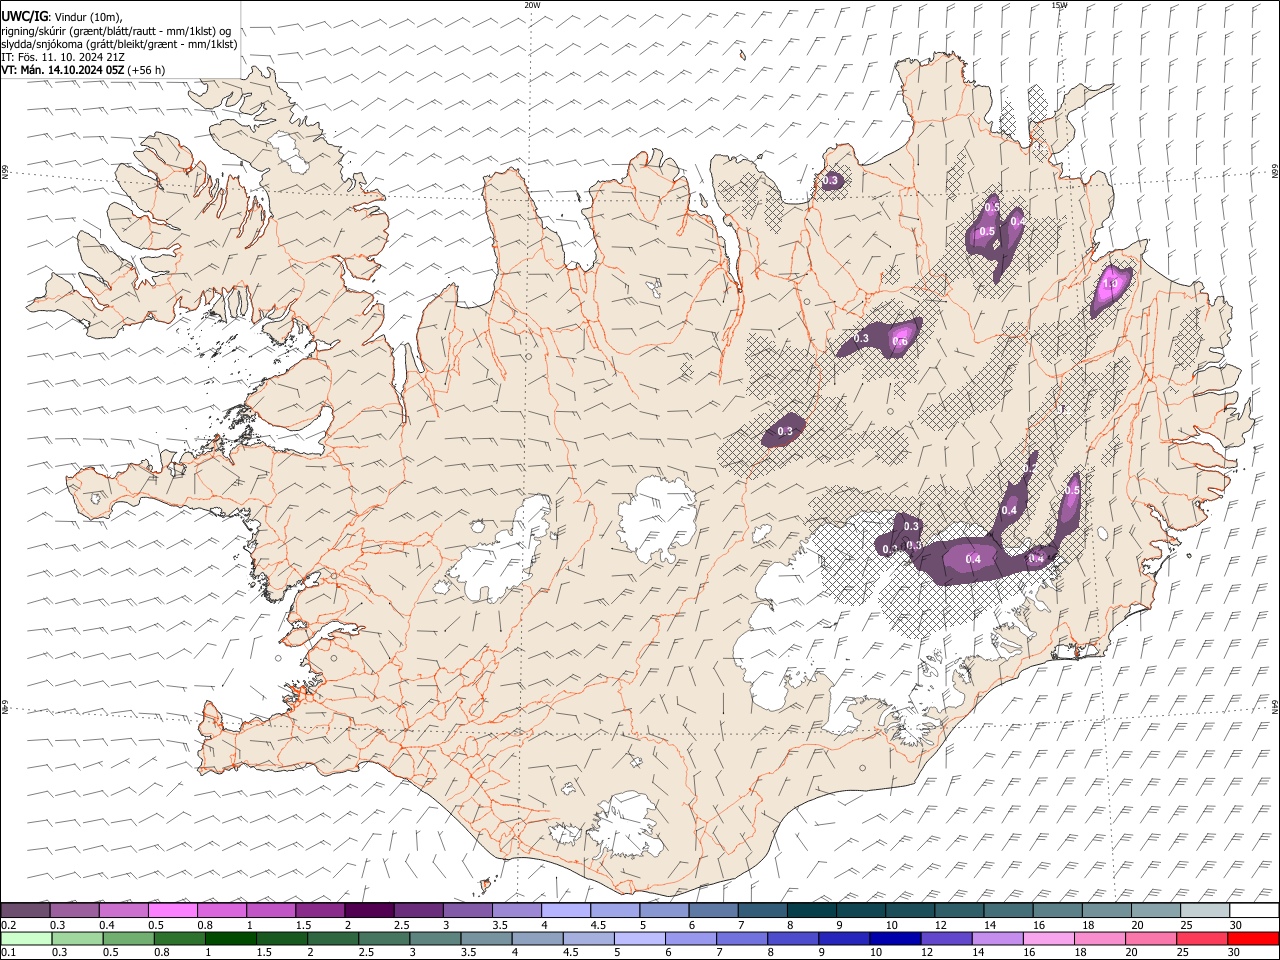Click the upper legend swatch labeled 4.5
This screenshot has width=1280, height=960.
pos(615,910)
